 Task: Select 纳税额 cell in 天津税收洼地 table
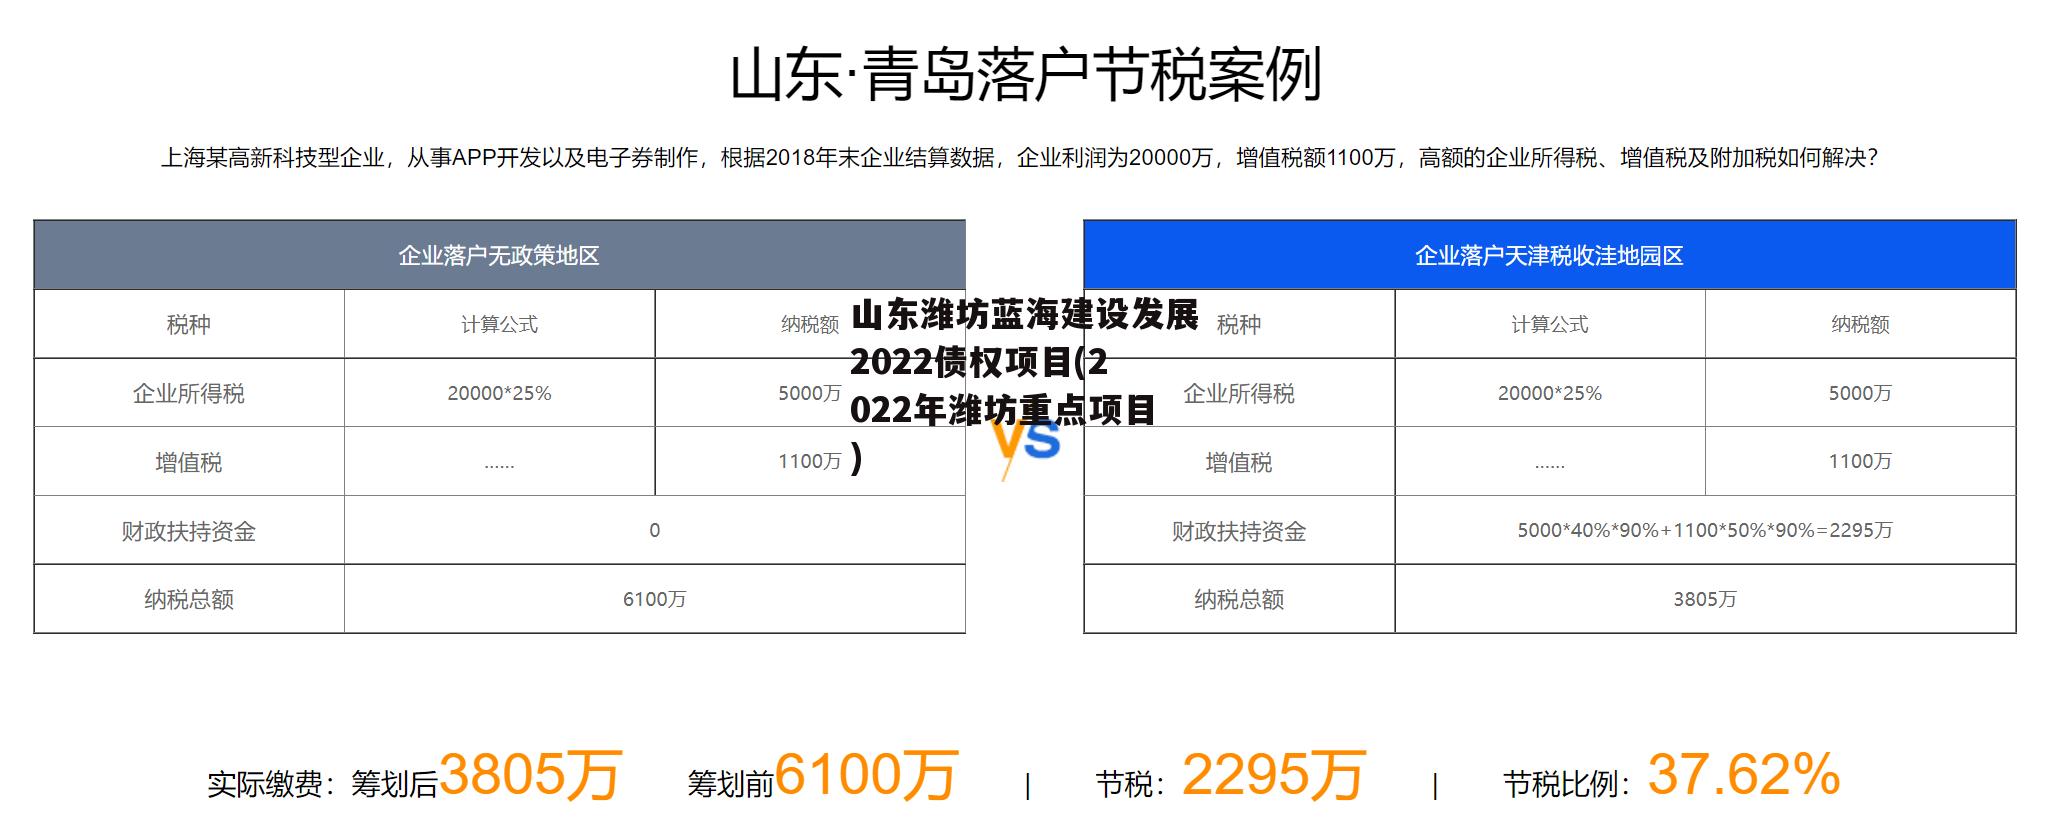pos(1860,324)
